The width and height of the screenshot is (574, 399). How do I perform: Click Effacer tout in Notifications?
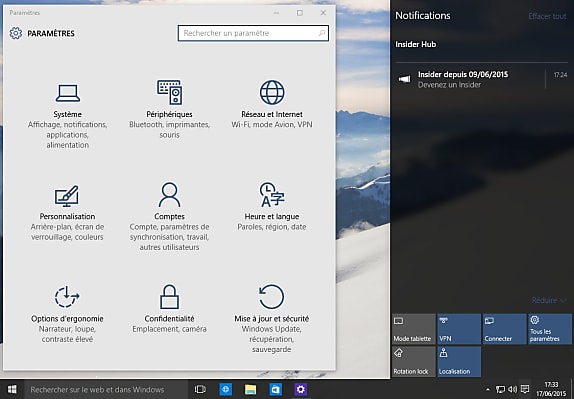click(x=547, y=16)
